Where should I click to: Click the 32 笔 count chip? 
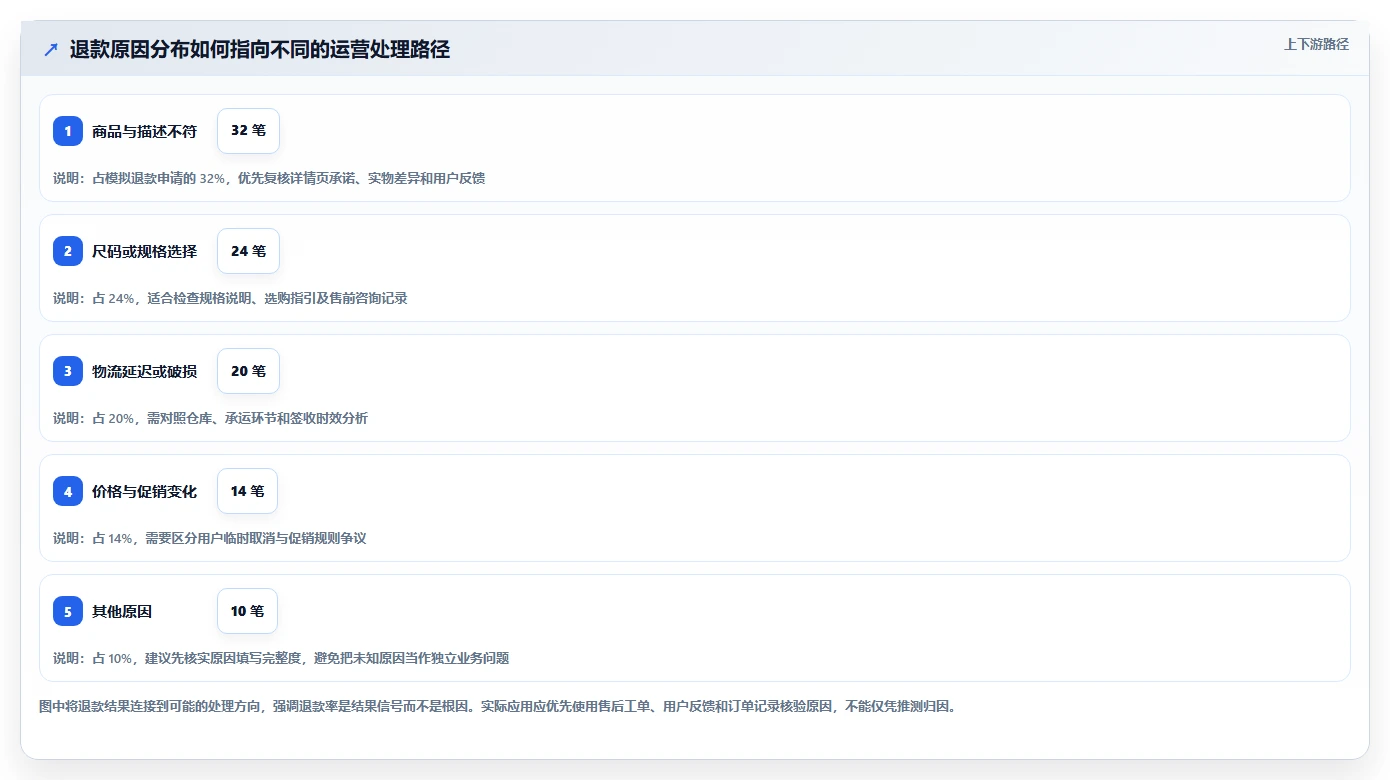click(248, 131)
